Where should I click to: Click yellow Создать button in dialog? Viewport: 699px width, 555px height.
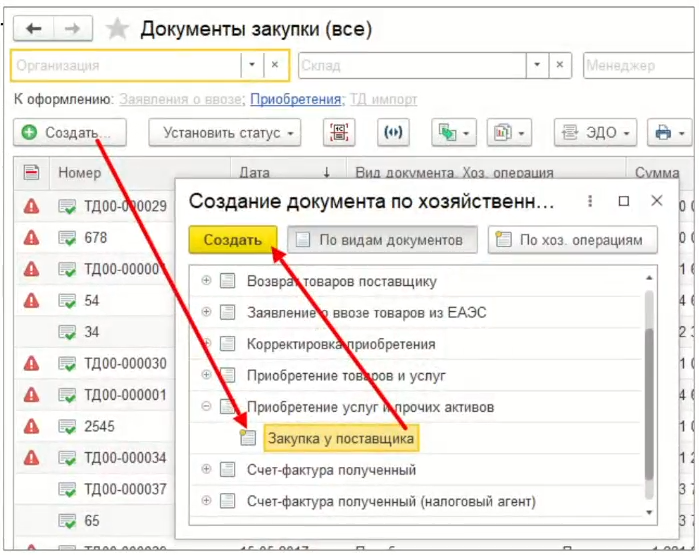pos(233,240)
